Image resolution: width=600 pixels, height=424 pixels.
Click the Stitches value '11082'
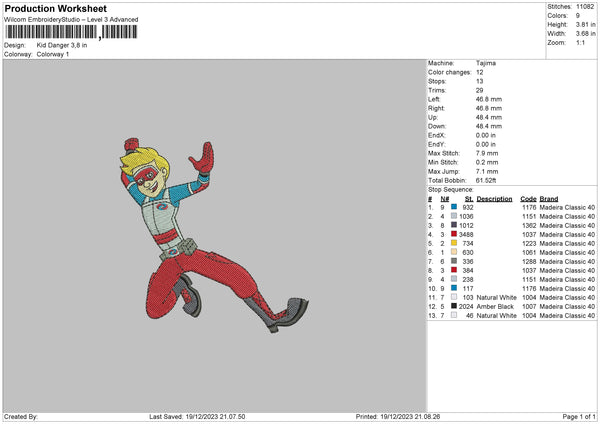click(585, 7)
